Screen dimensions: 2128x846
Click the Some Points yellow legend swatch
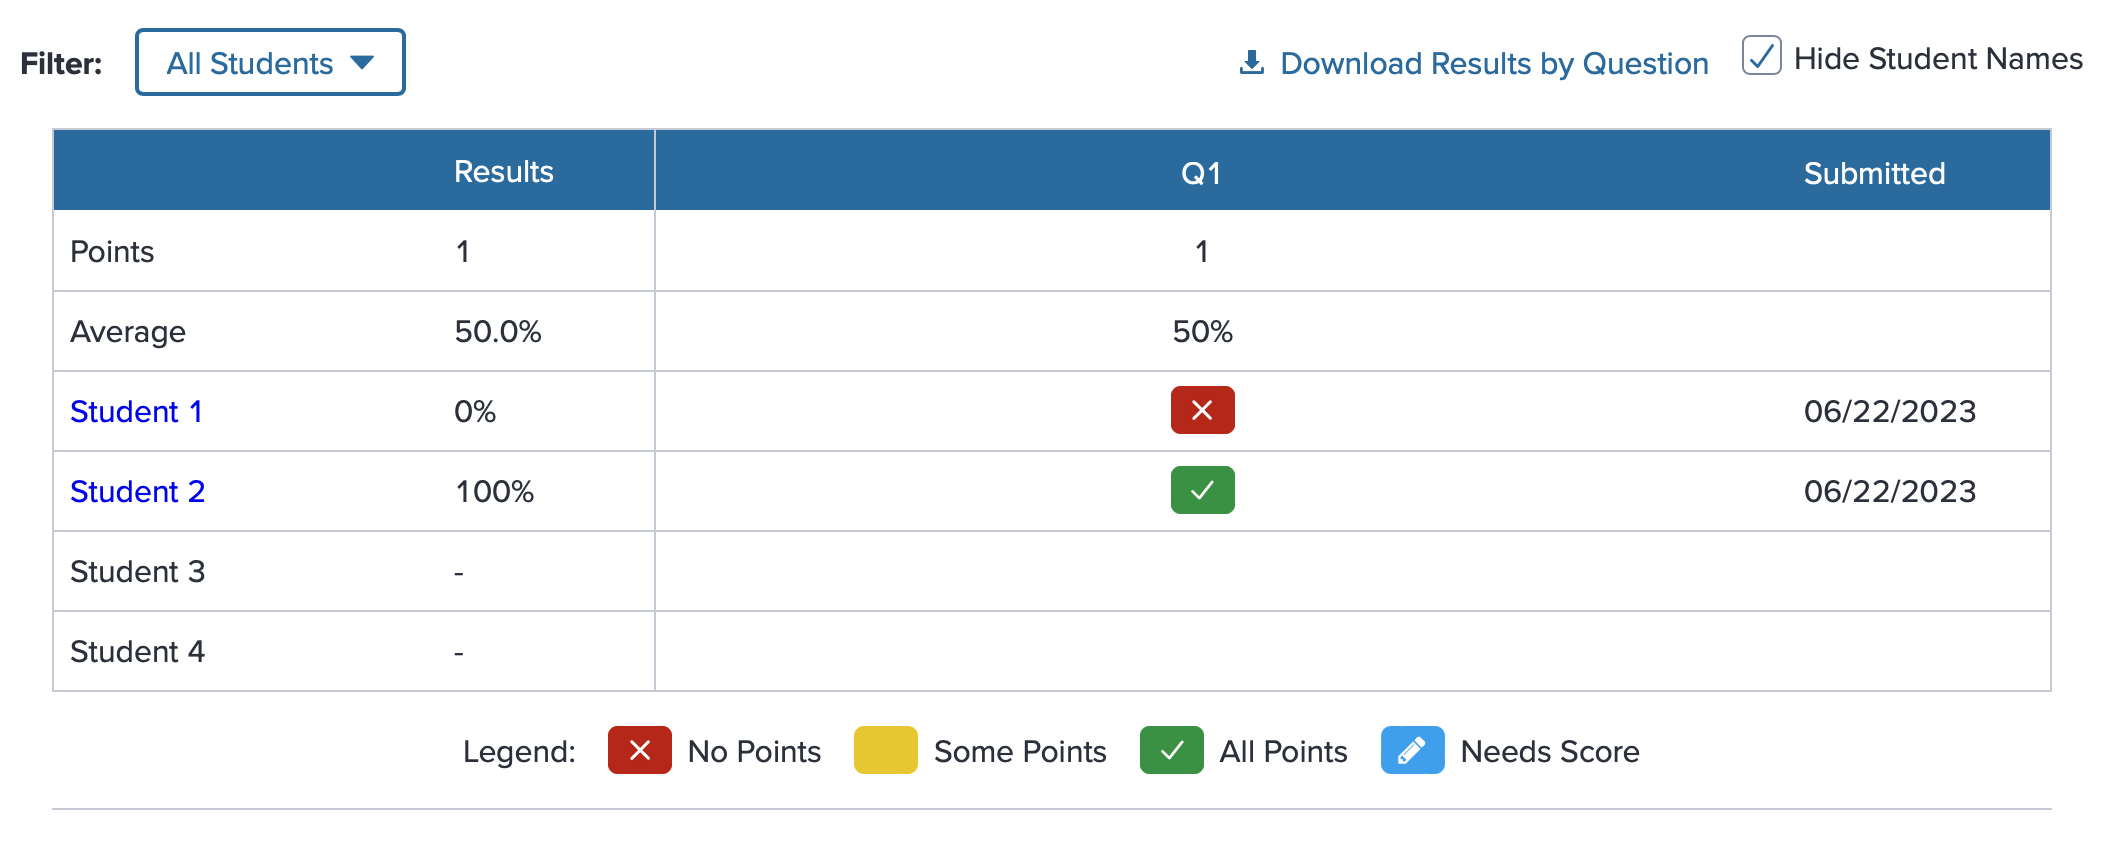886,750
